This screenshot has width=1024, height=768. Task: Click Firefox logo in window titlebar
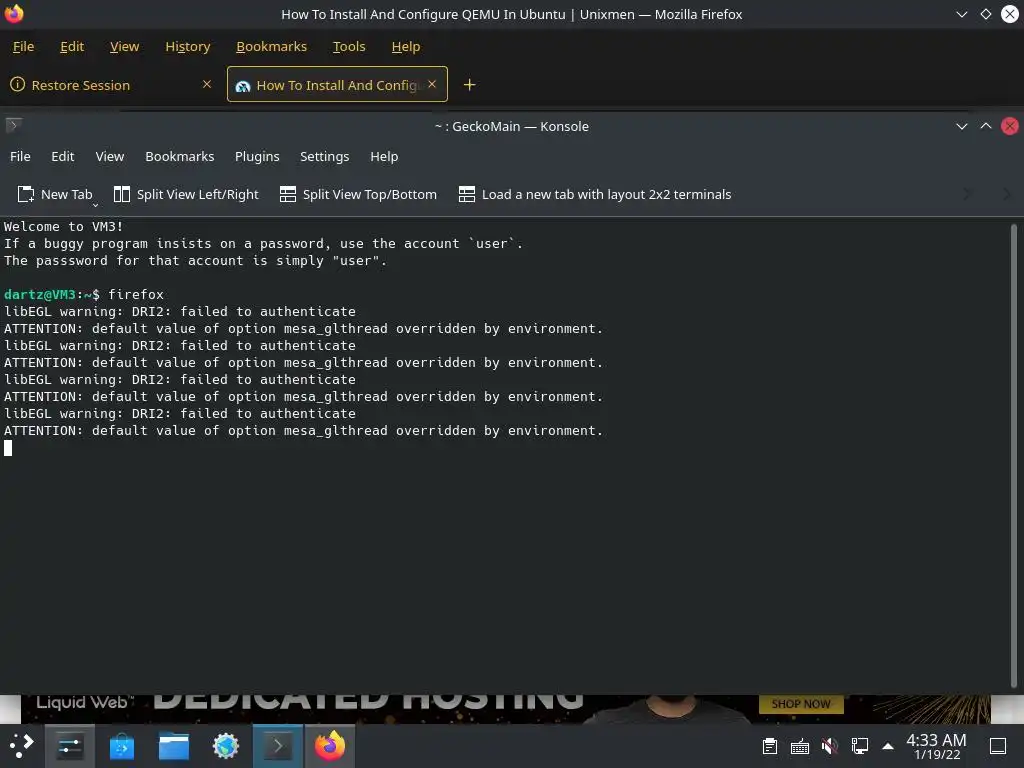(x=14, y=14)
